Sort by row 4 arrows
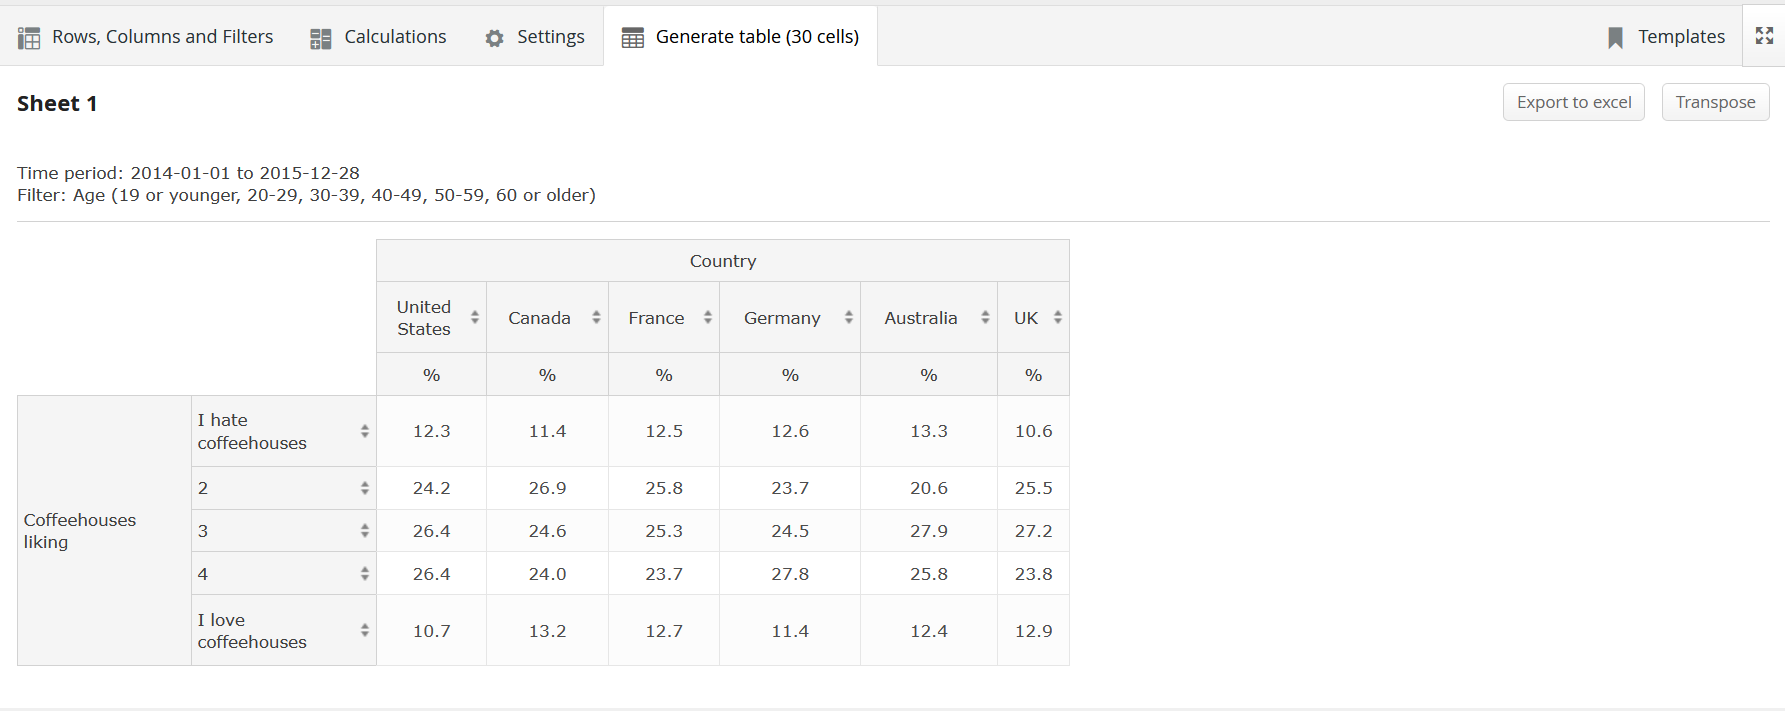 tap(365, 574)
